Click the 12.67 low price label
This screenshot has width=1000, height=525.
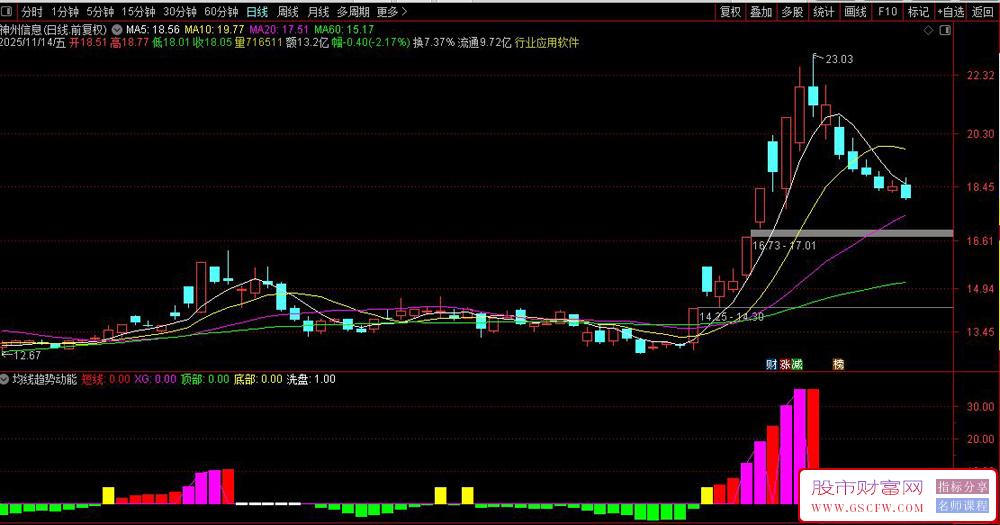[x=27, y=355]
